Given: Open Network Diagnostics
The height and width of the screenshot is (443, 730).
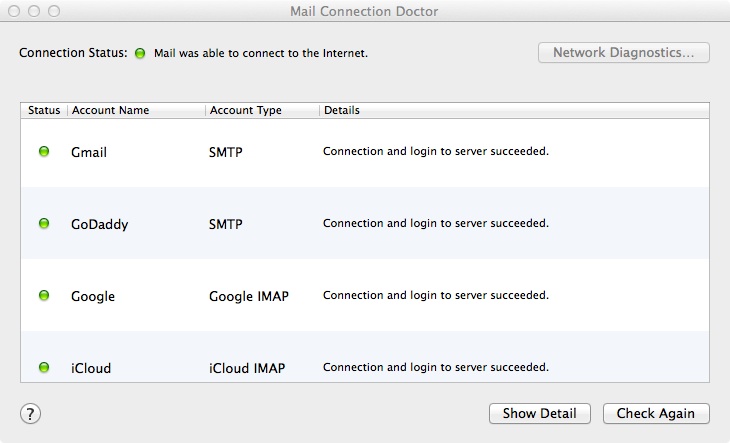Looking at the screenshot, I should point(624,52).
